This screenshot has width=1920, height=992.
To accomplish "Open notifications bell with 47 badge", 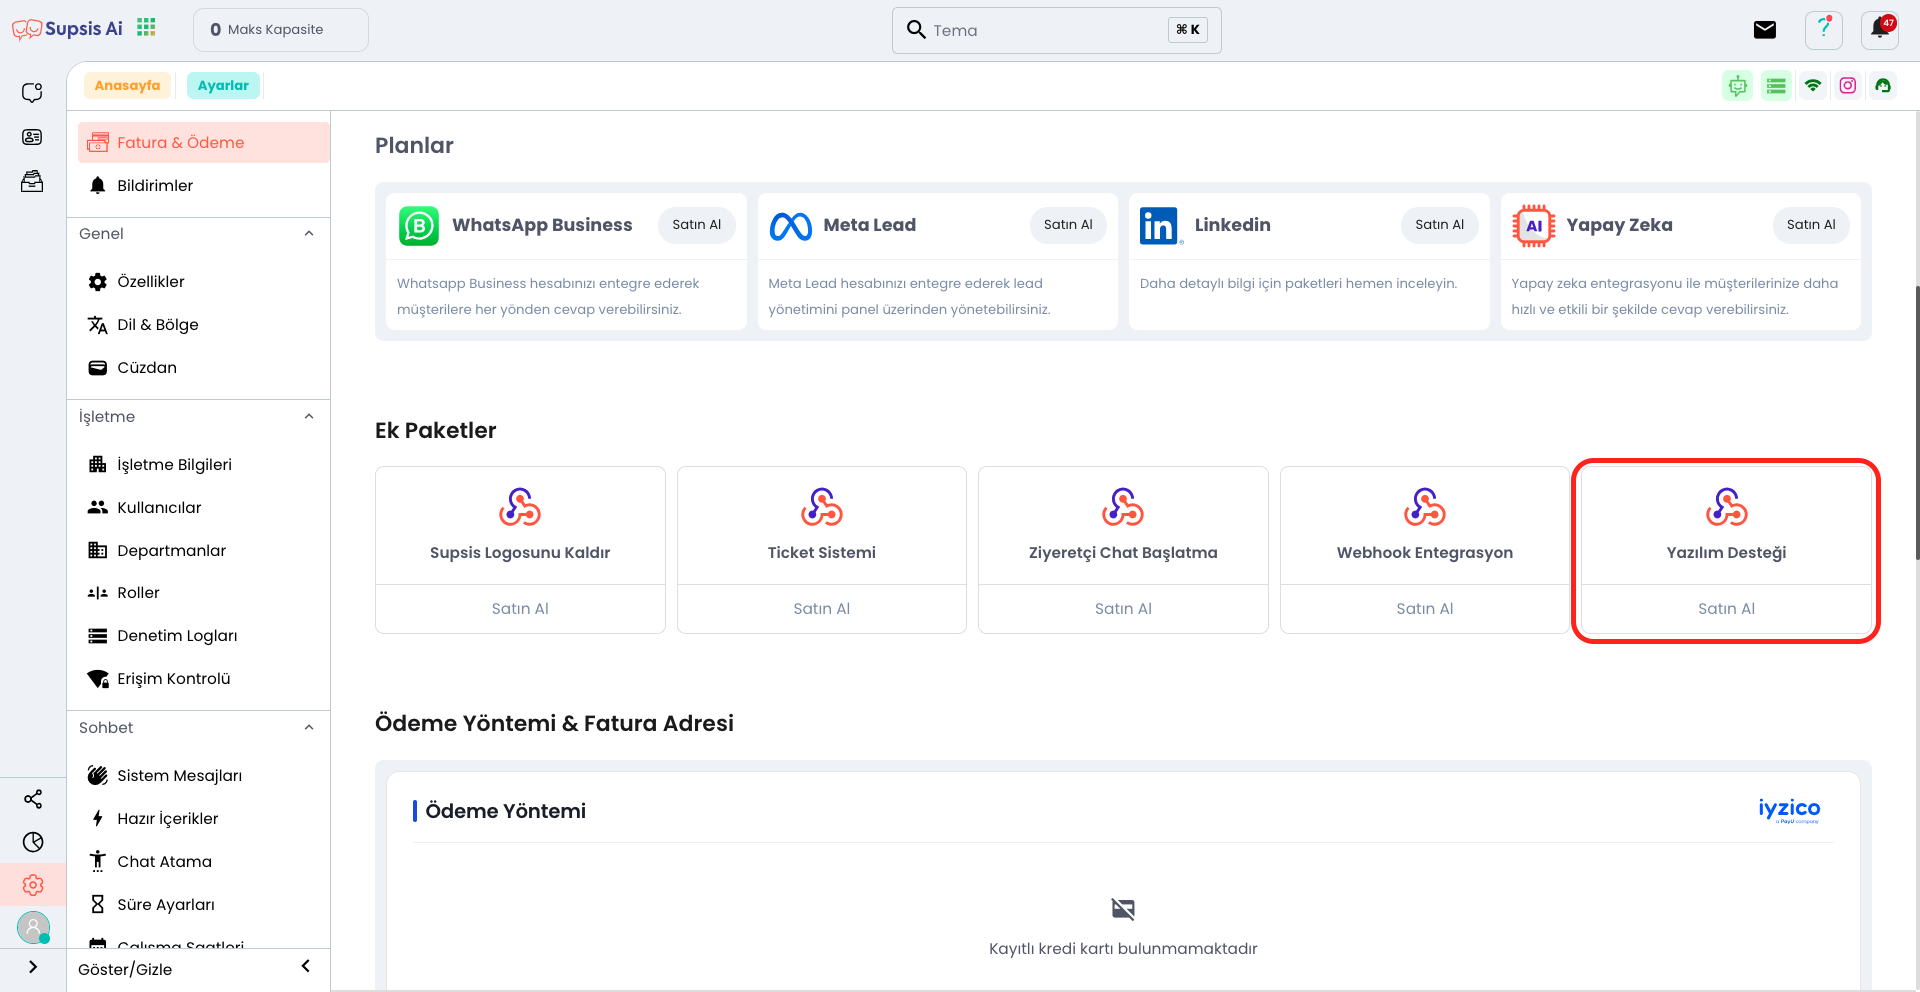I will click(1880, 30).
